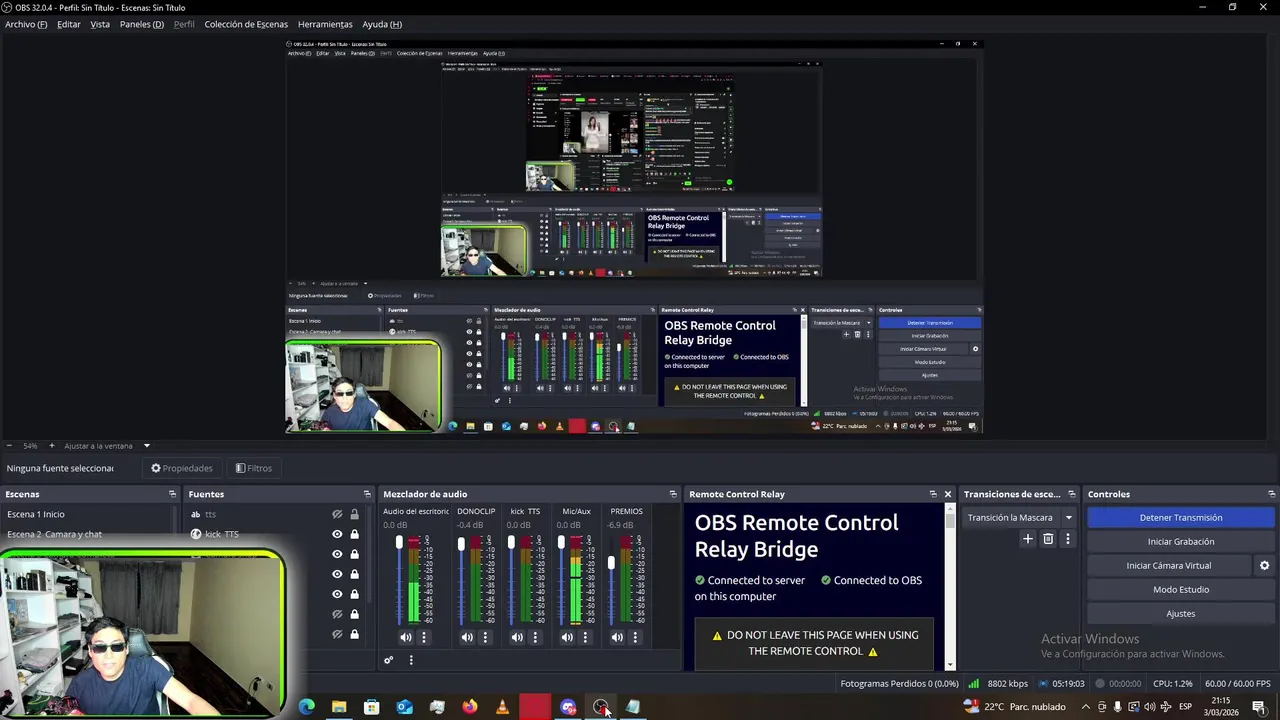Mute the DONOCLIP audio channel
Image resolution: width=1280 pixels, height=720 pixels.
point(467,637)
